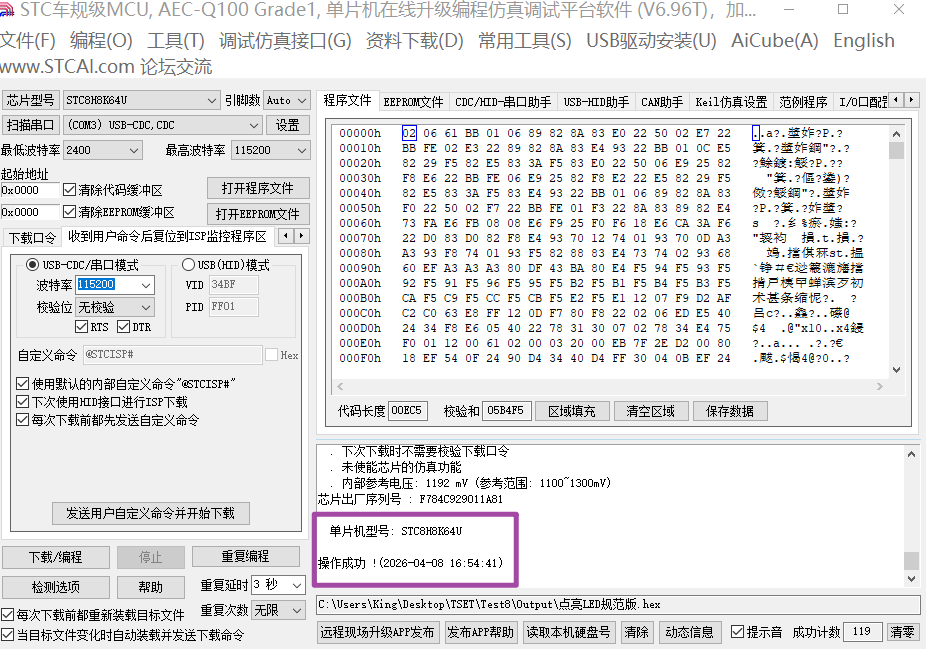This screenshot has width=926, height=649.
Task: Click hex view scroll-down arrow
Action: click(x=896, y=370)
